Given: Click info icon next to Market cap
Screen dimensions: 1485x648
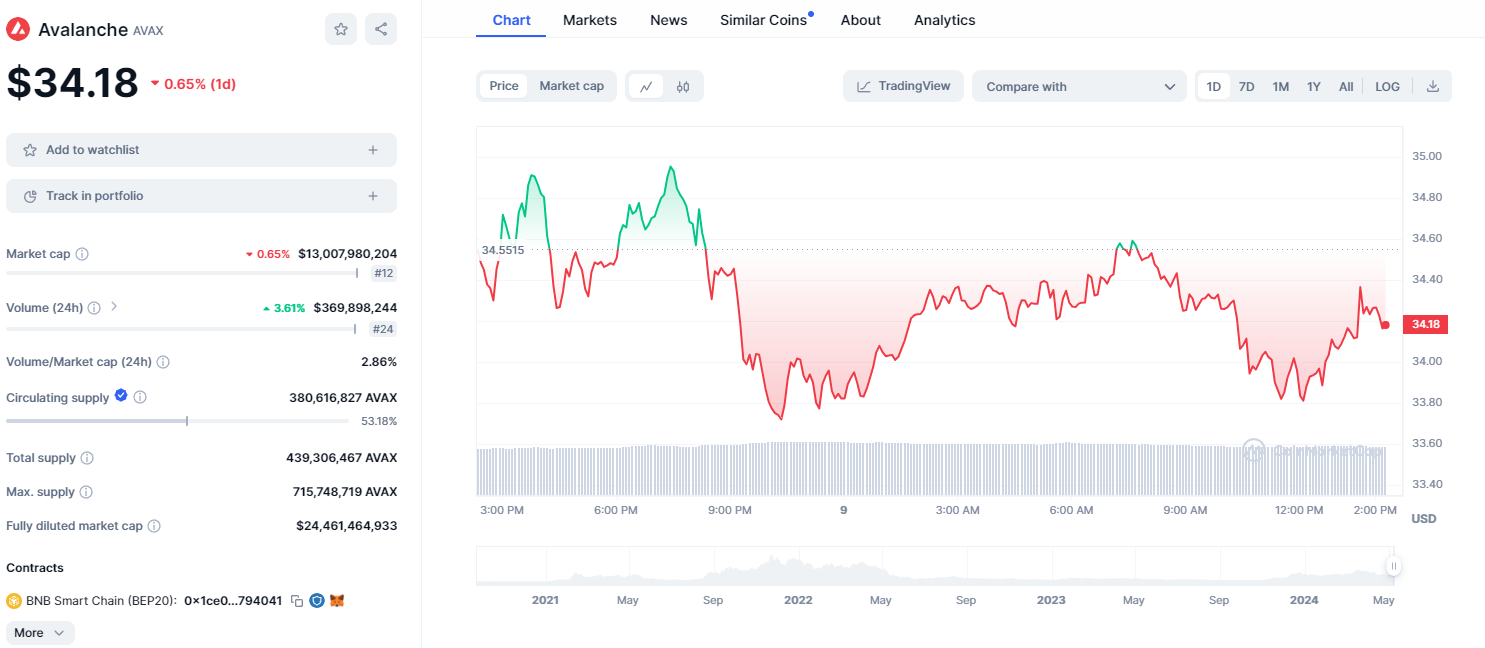Looking at the screenshot, I should pos(82,254).
